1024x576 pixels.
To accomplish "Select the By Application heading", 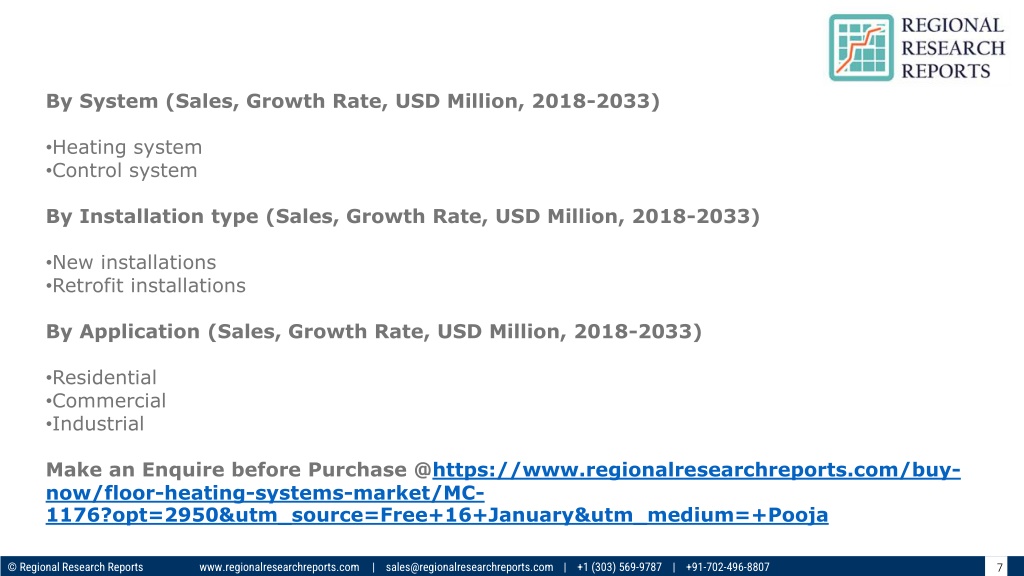I will (x=374, y=331).
